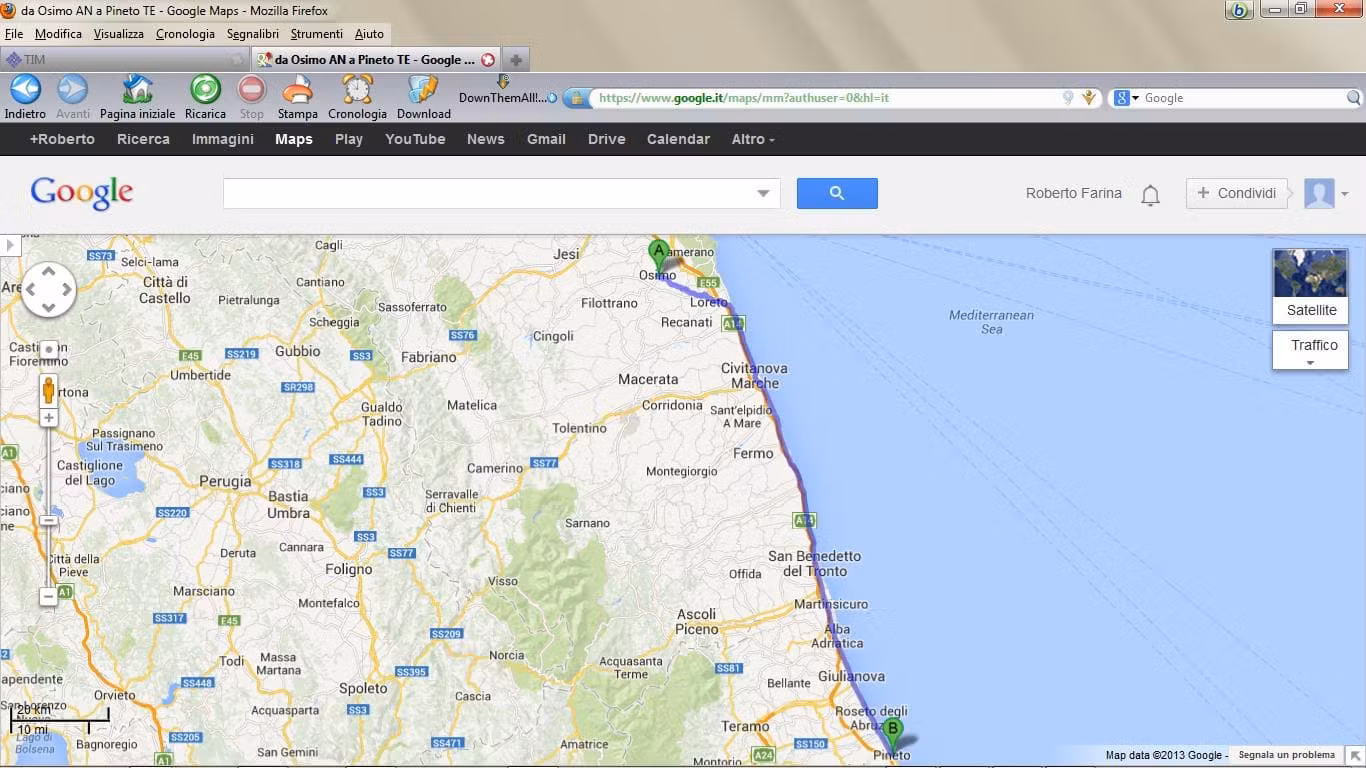Open Pagina iniziale home icon
The height and width of the screenshot is (768, 1366).
pyautogui.click(x=137, y=90)
